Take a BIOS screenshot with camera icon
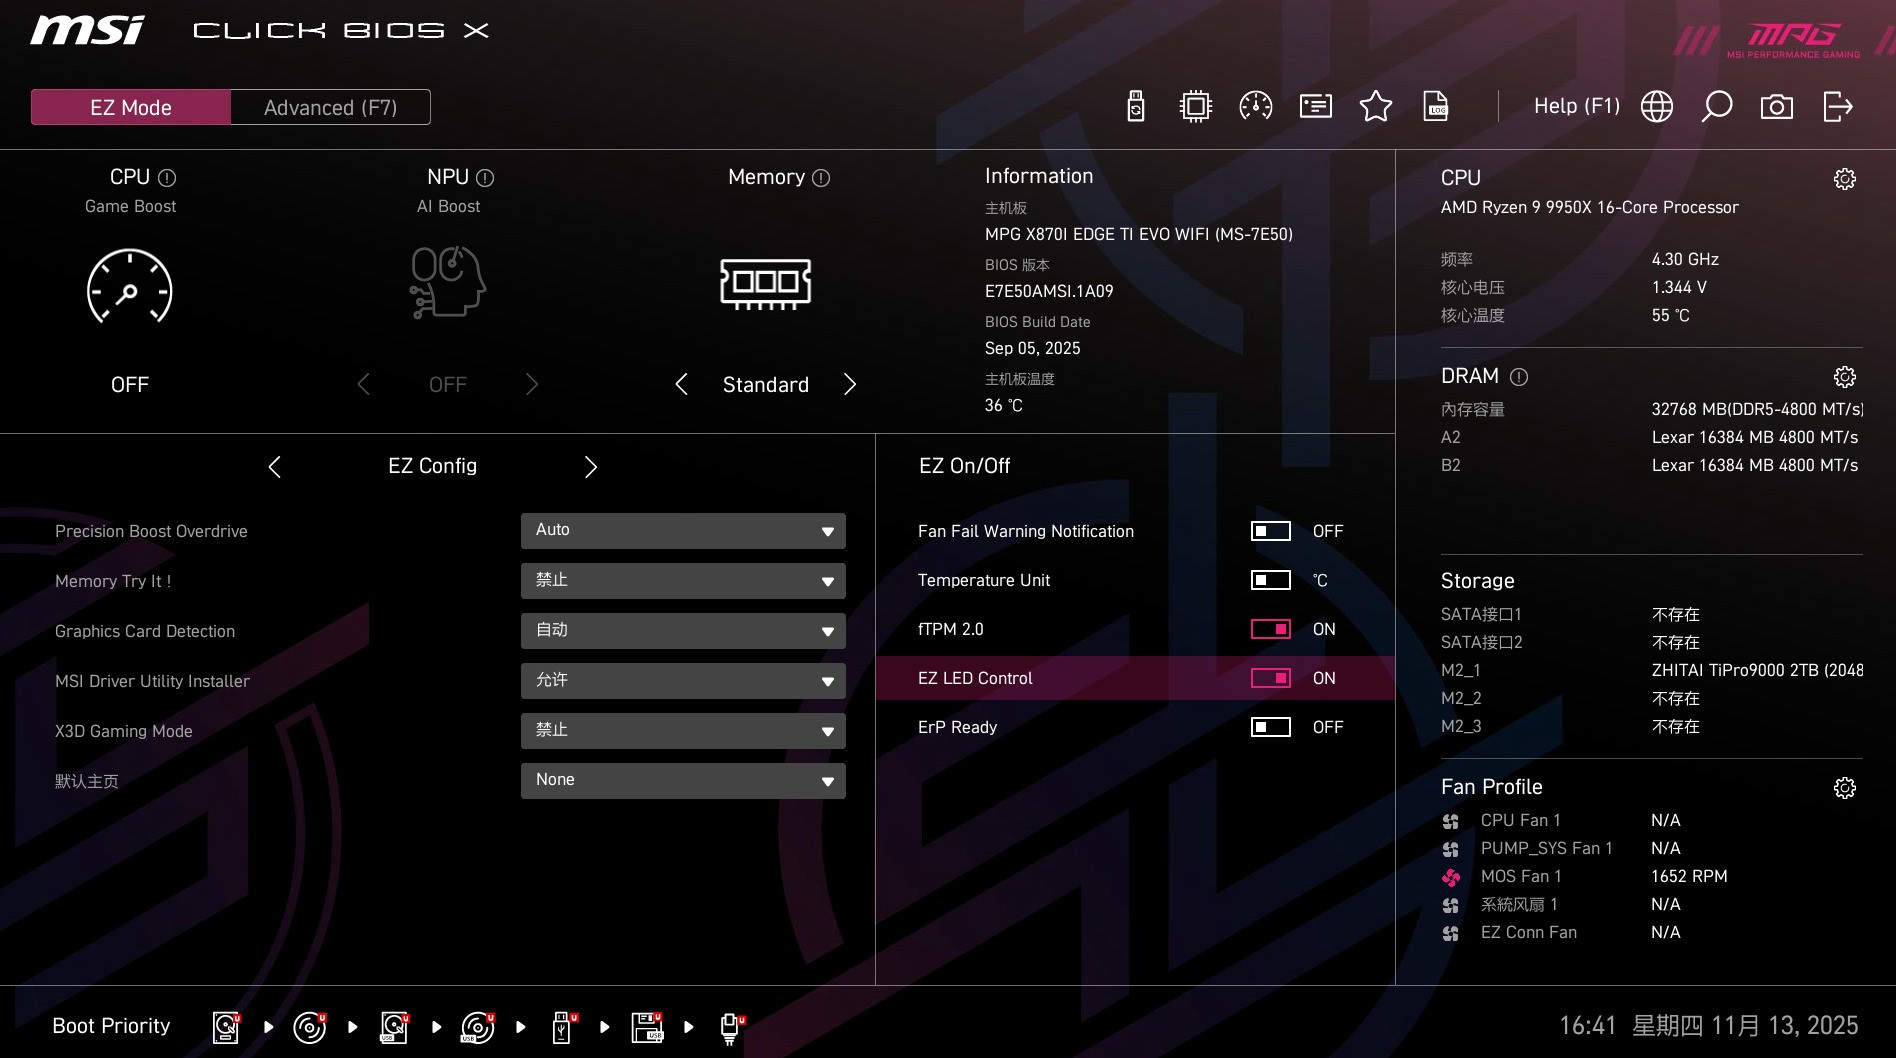This screenshot has height=1058, width=1896. point(1777,106)
